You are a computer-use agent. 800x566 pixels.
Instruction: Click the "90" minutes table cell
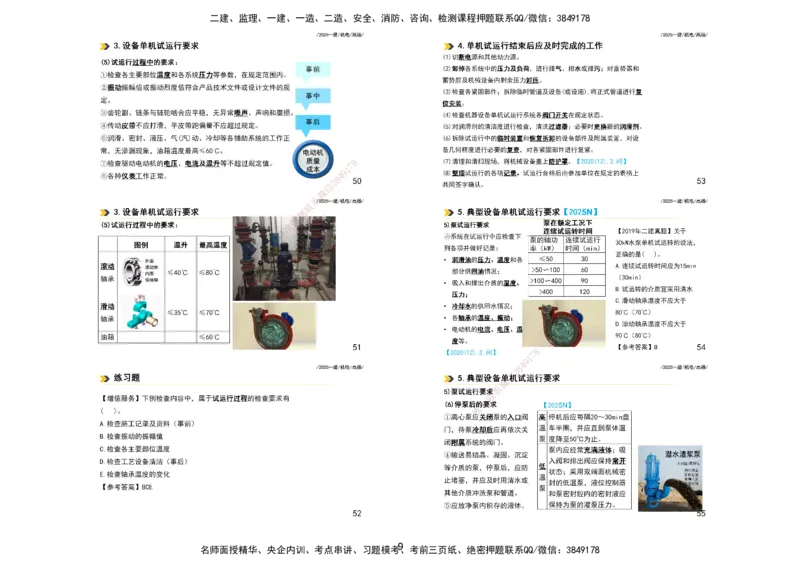(584, 281)
